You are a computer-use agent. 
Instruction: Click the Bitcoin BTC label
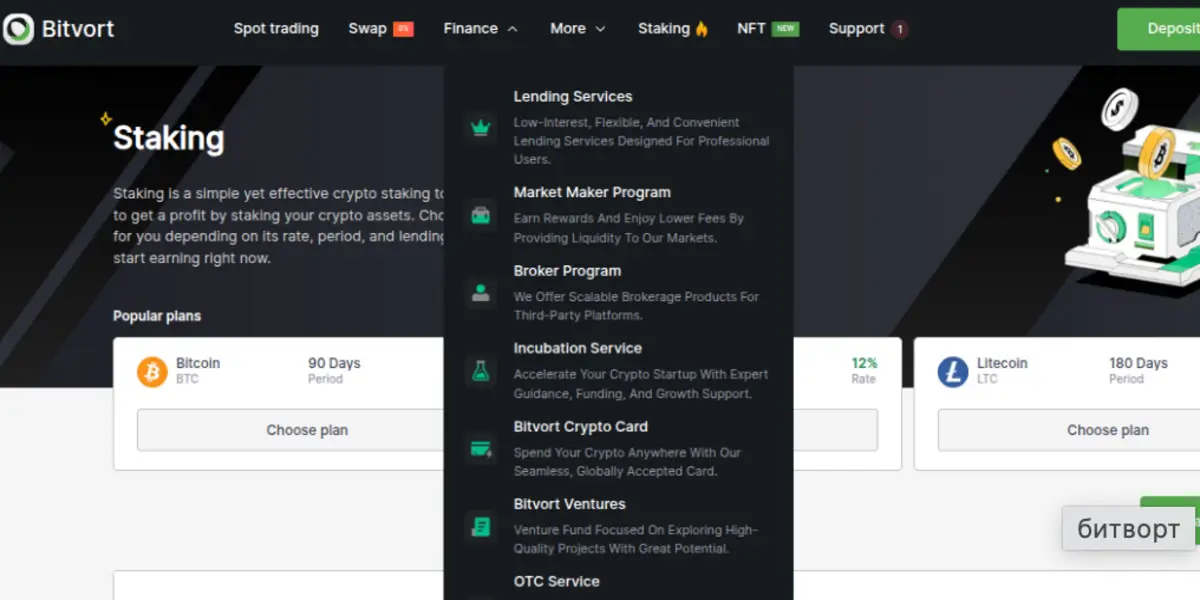pyautogui.click(x=198, y=370)
